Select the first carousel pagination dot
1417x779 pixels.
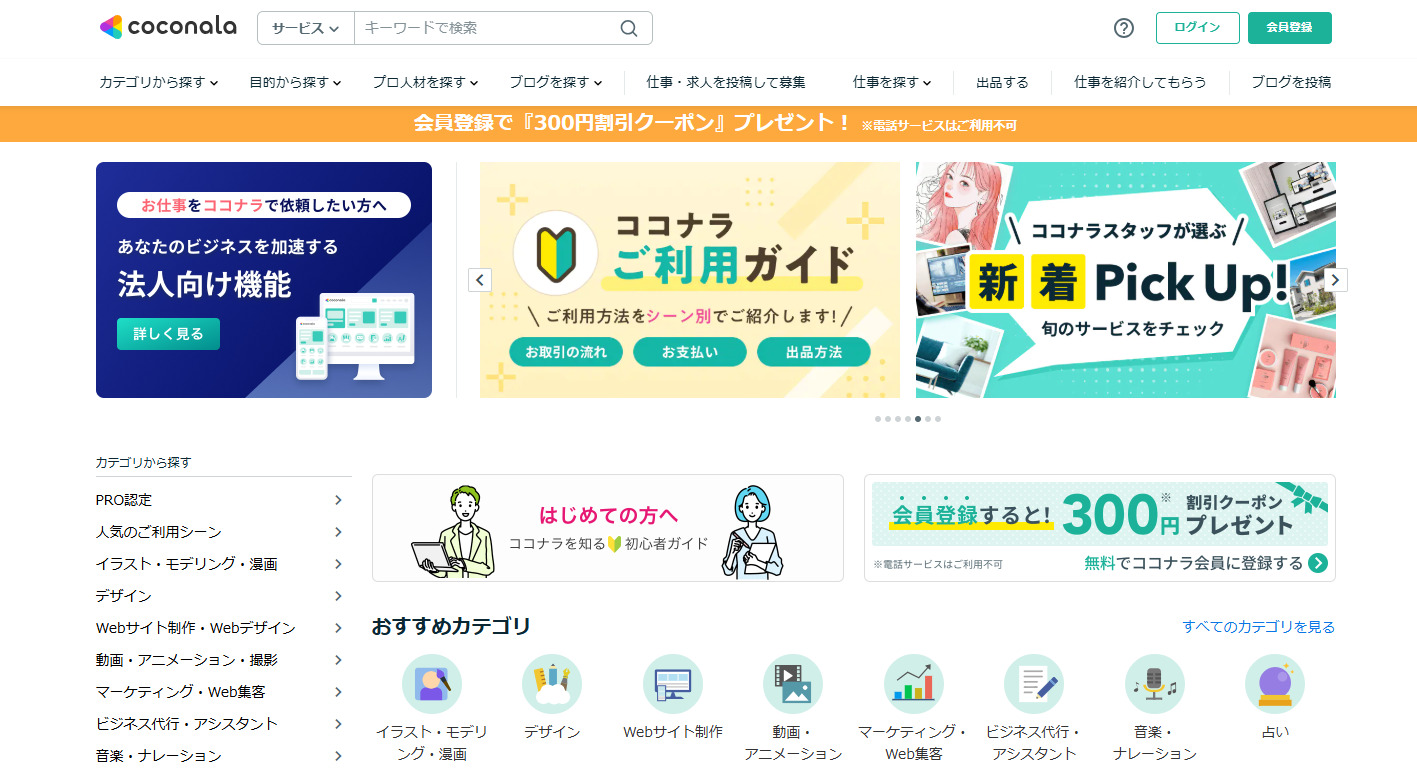pos(878,419)
